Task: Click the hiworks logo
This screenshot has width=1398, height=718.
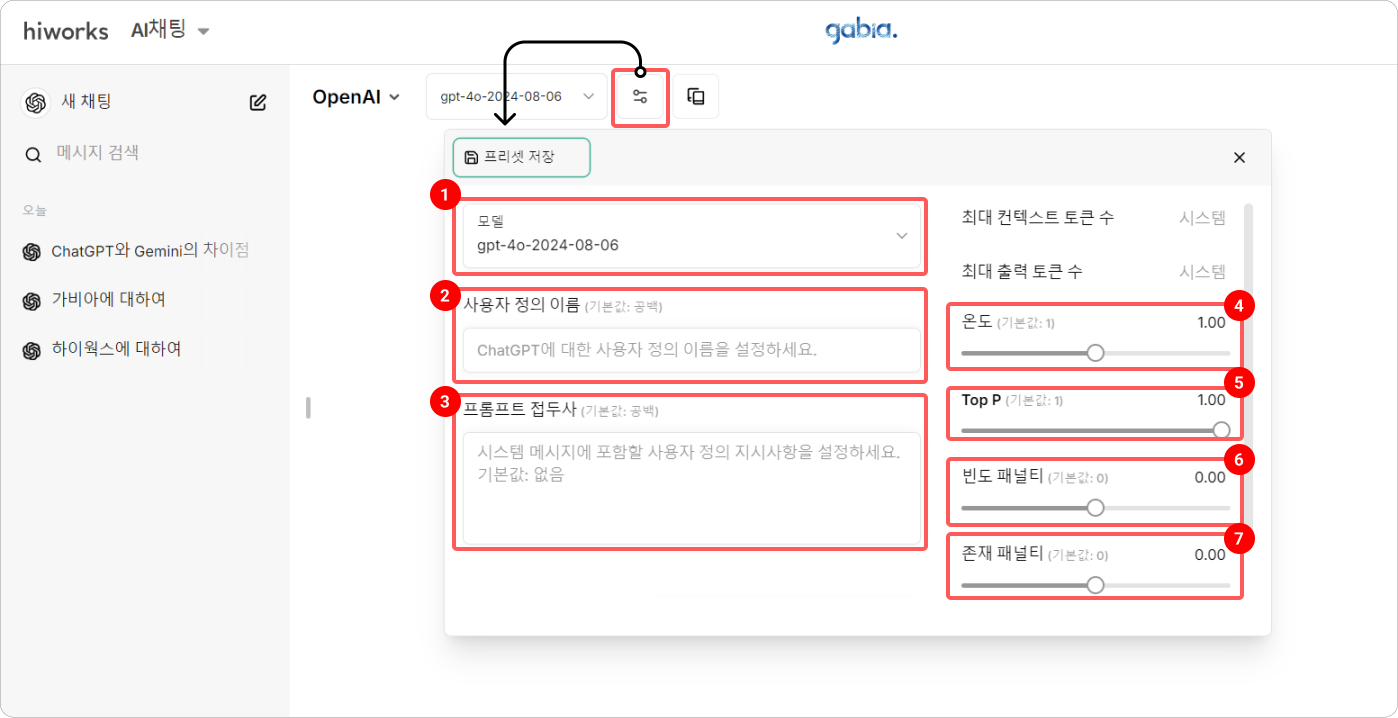Action: [66, 31]
